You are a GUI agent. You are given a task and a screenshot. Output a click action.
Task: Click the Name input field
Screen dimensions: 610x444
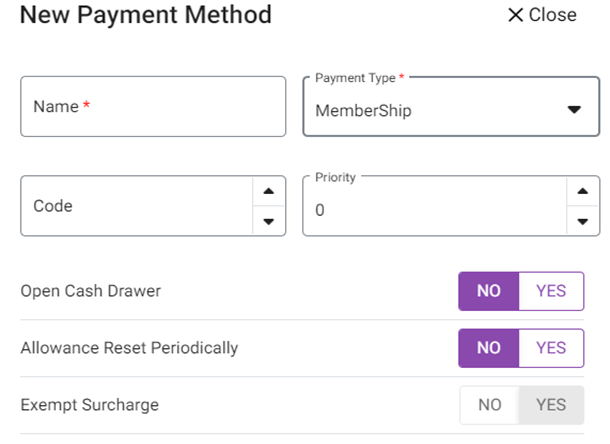point(153,106)
